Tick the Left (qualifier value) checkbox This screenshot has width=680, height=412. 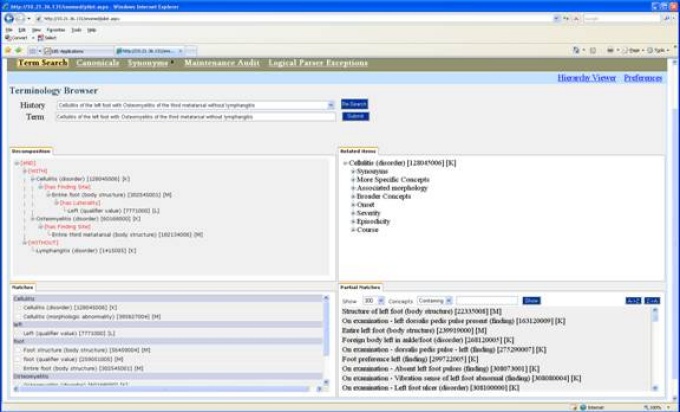pos(17,333)
